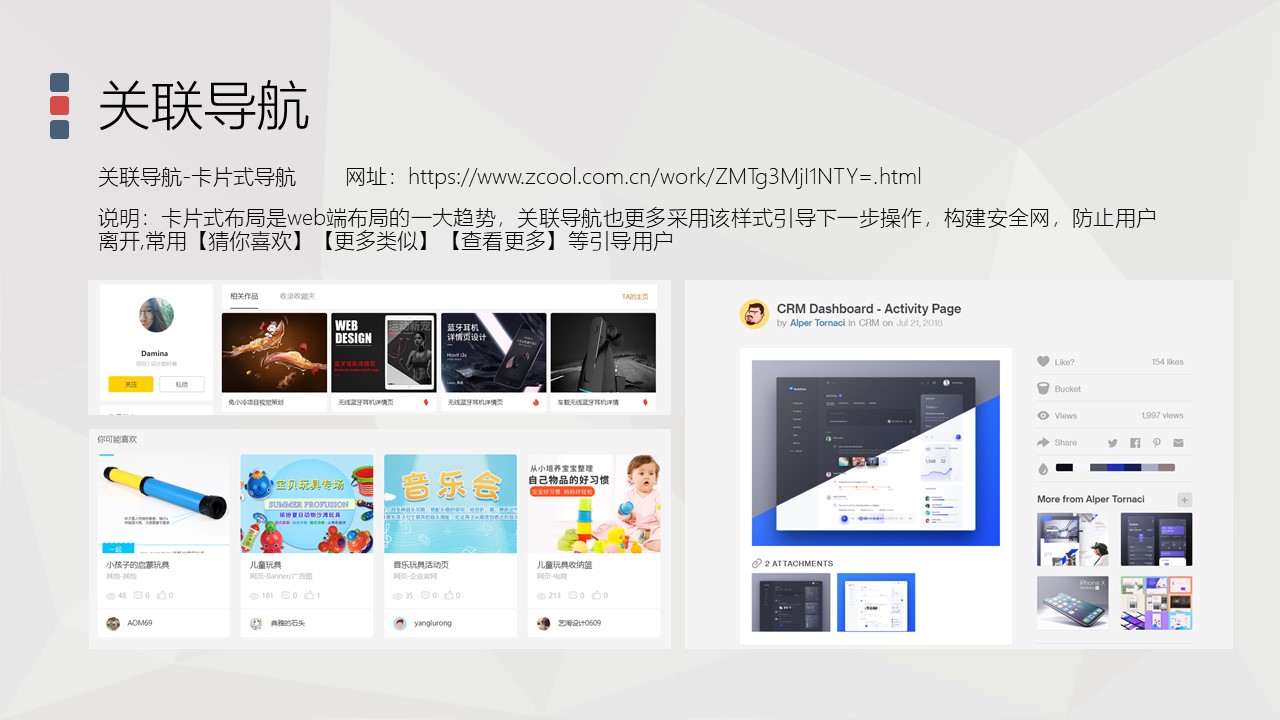Screen dimensions: 1280x720
Task: Click plus button beside More from Alper Tornaci
Action: coord(1184,500)
